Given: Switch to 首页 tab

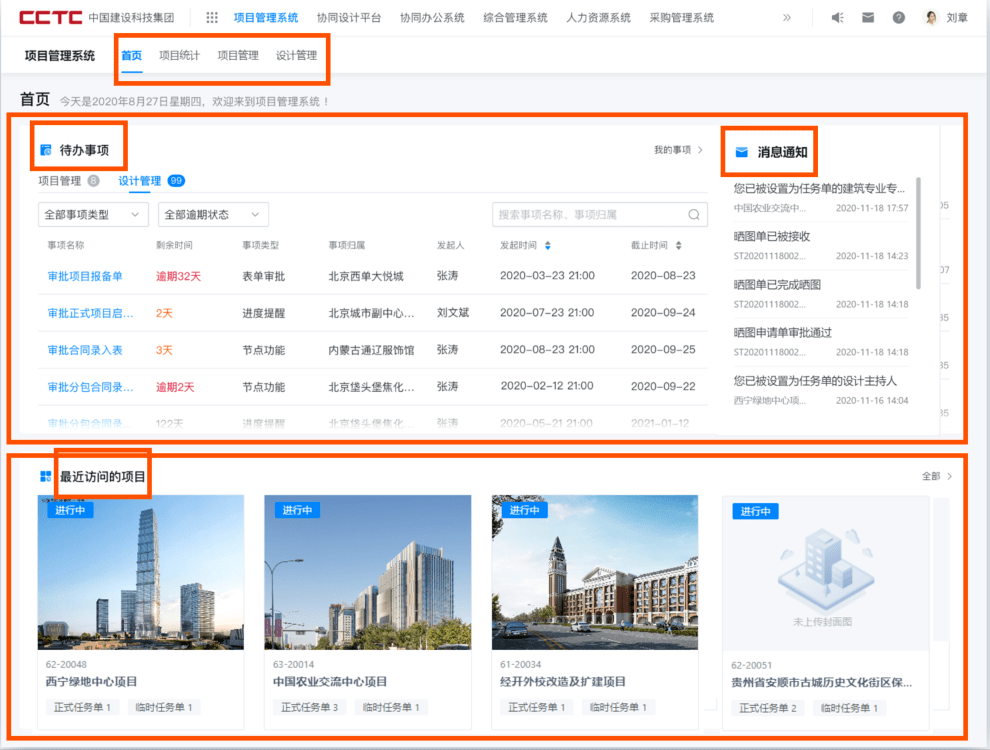Looking at the screenshot, I should click(x=131, y=56).
